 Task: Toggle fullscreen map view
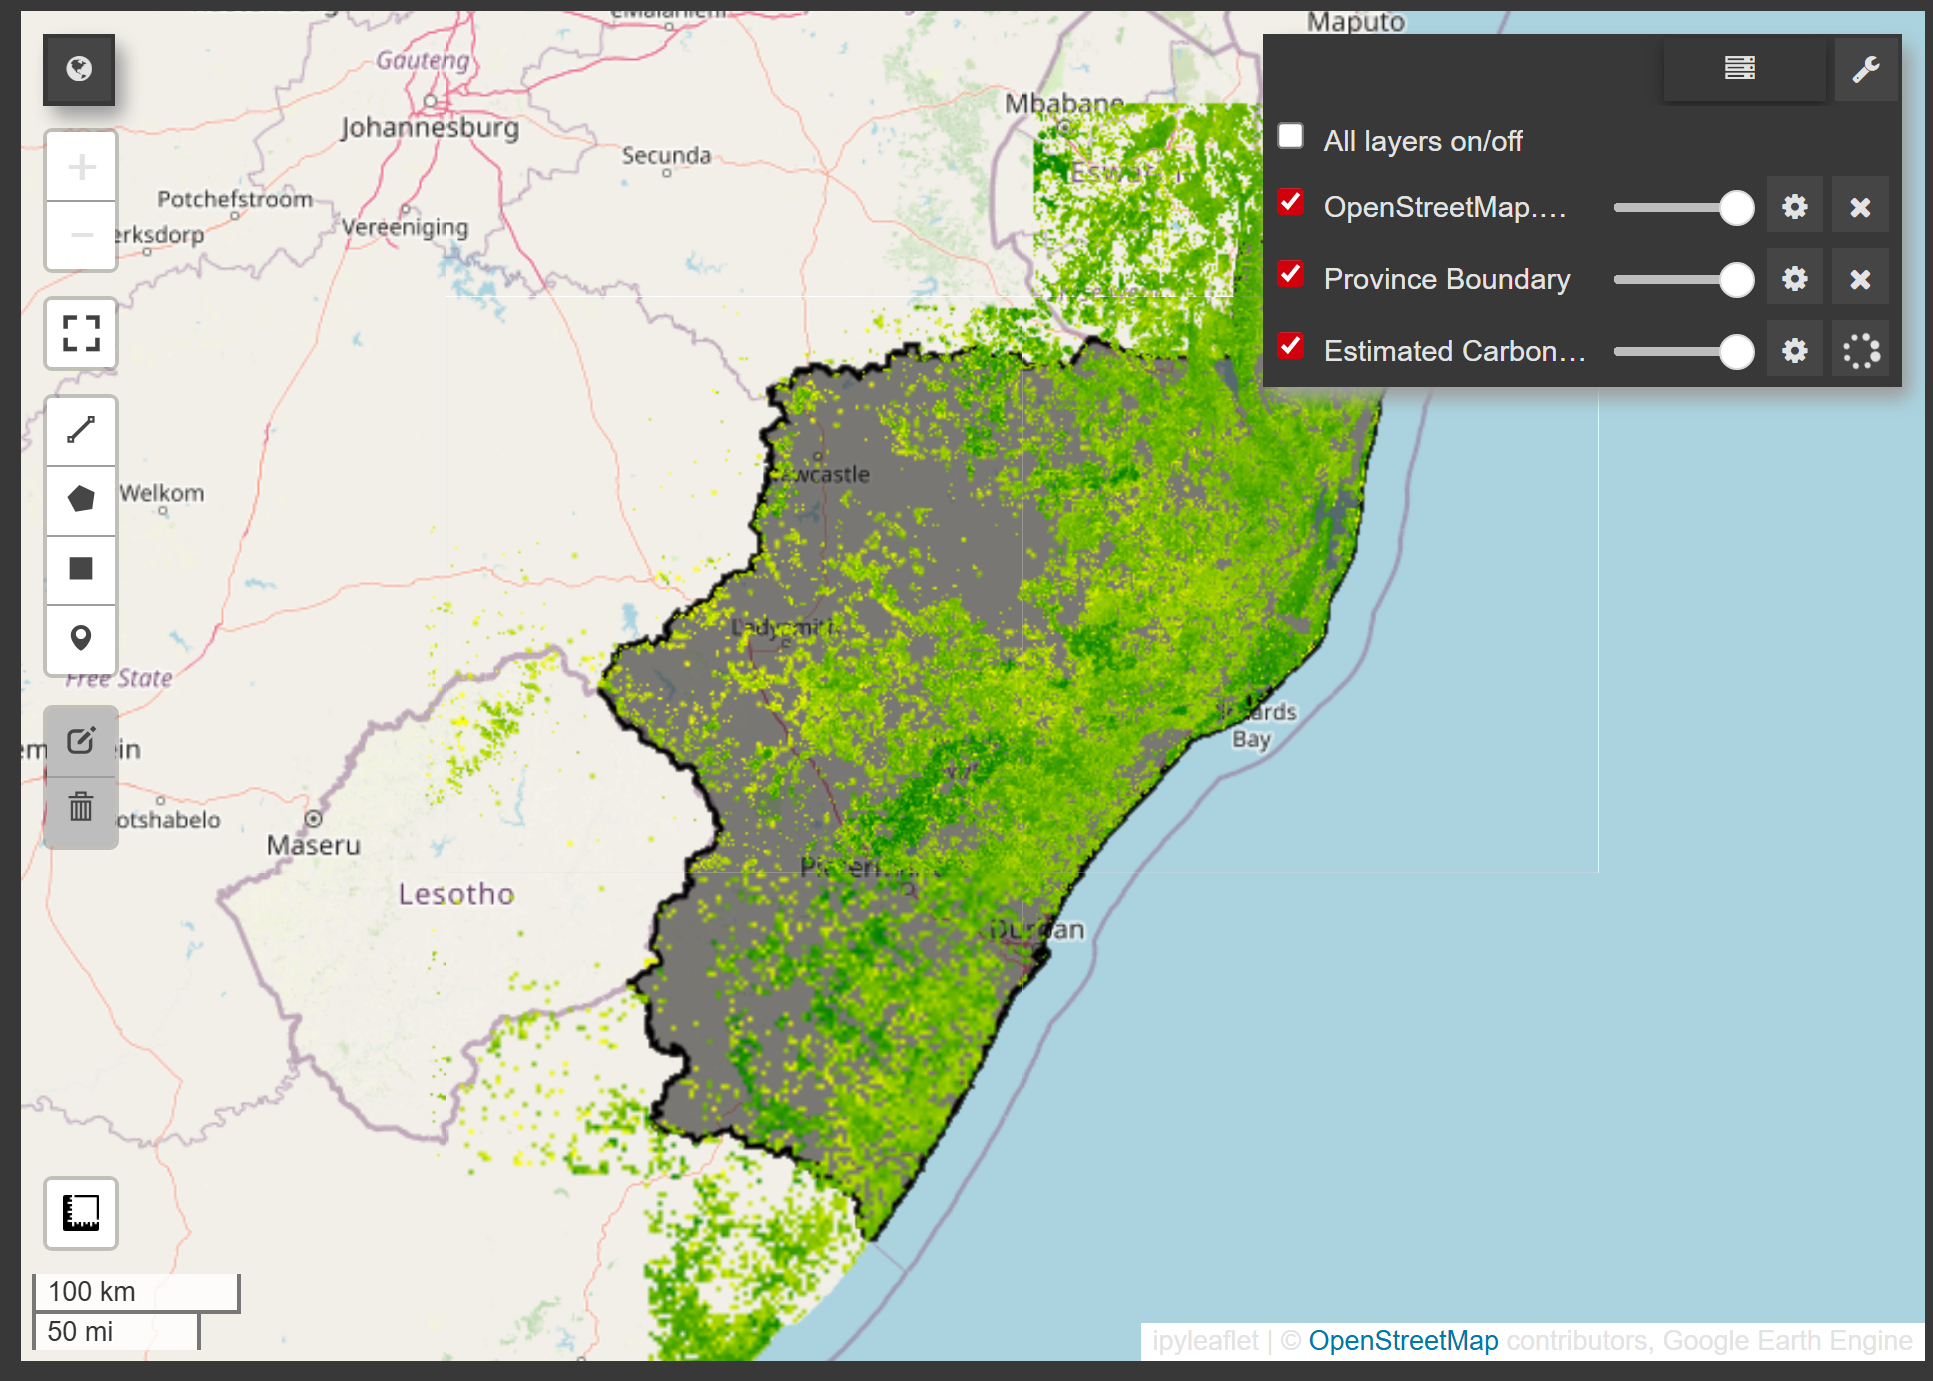tap(82, 333)
